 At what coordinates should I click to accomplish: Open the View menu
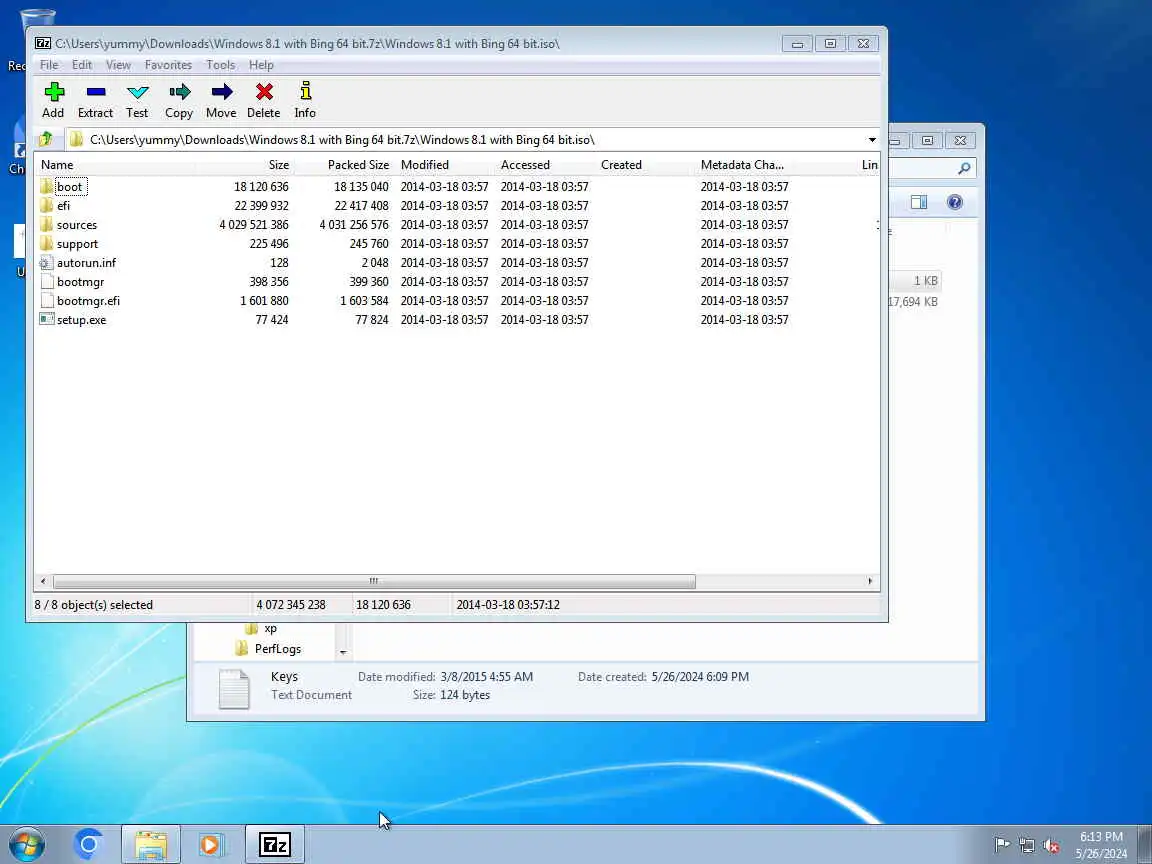(118, 65)
